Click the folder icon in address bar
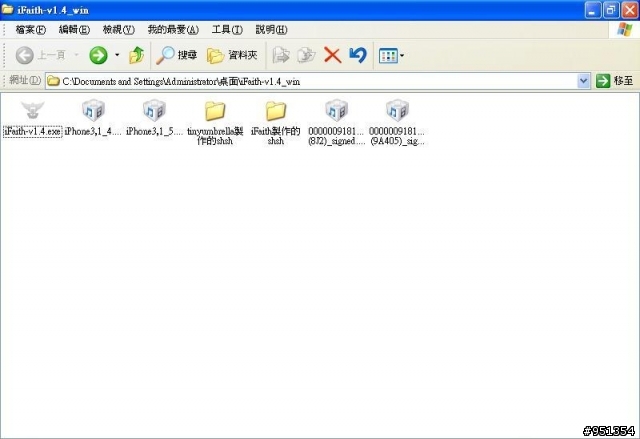Image resolution: width=640 pixels, height=439 pixels. click(x=53, y=81)
